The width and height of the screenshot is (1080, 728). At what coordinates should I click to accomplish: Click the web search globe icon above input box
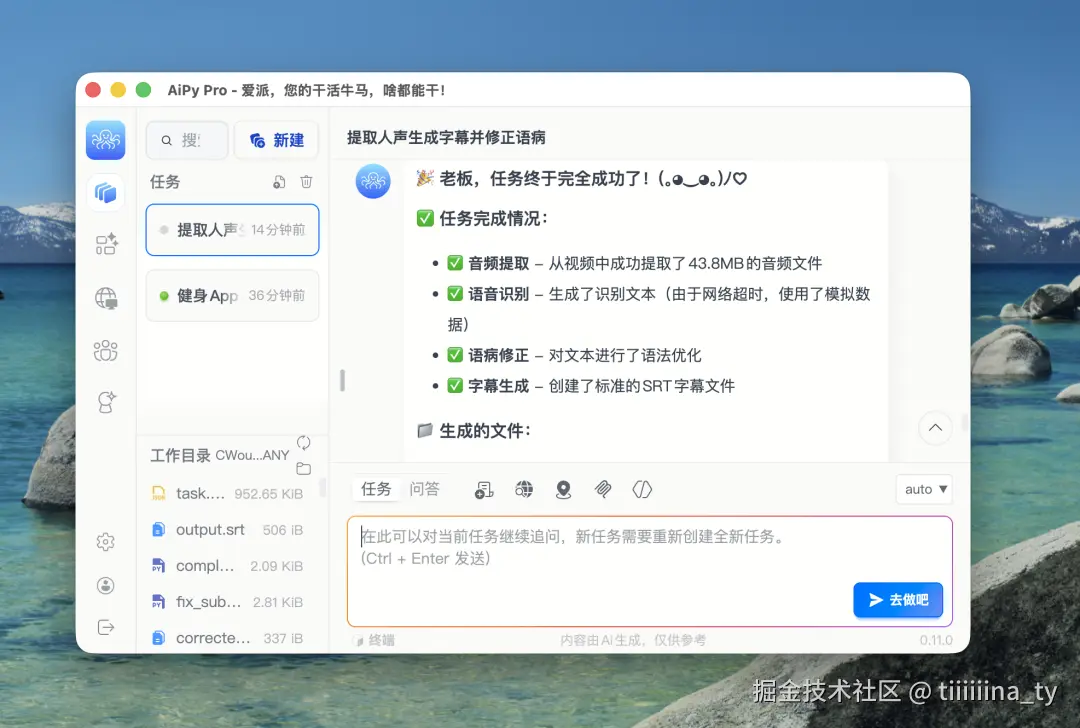point(524,489)
